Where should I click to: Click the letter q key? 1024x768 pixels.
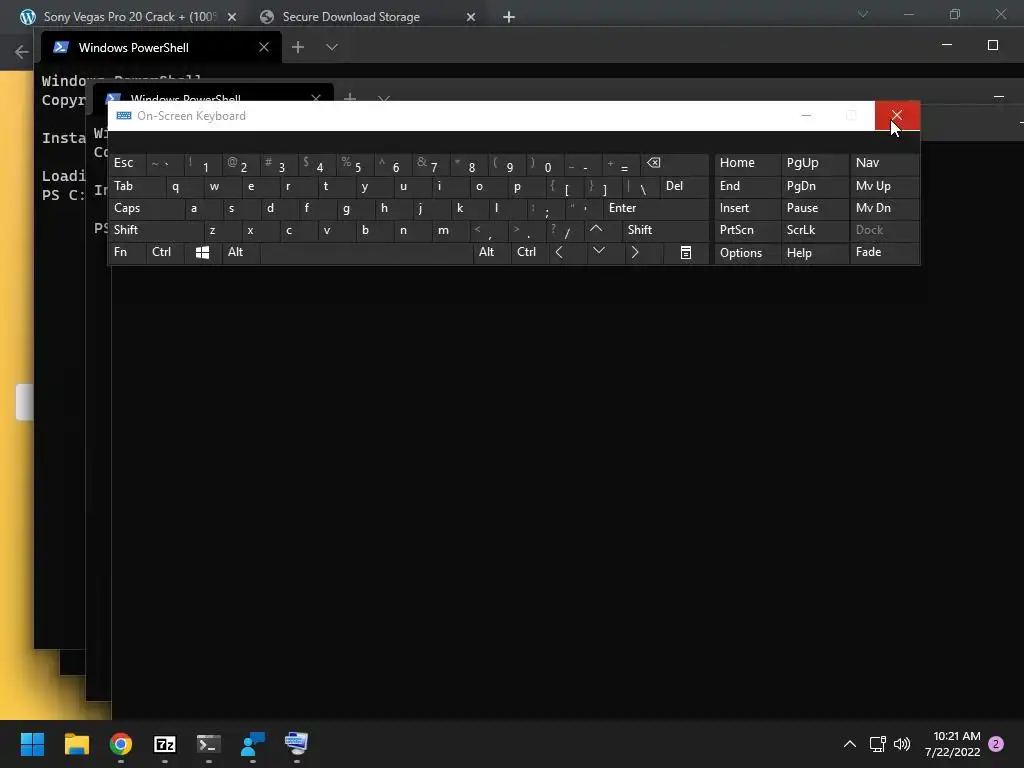coord(184,187)
